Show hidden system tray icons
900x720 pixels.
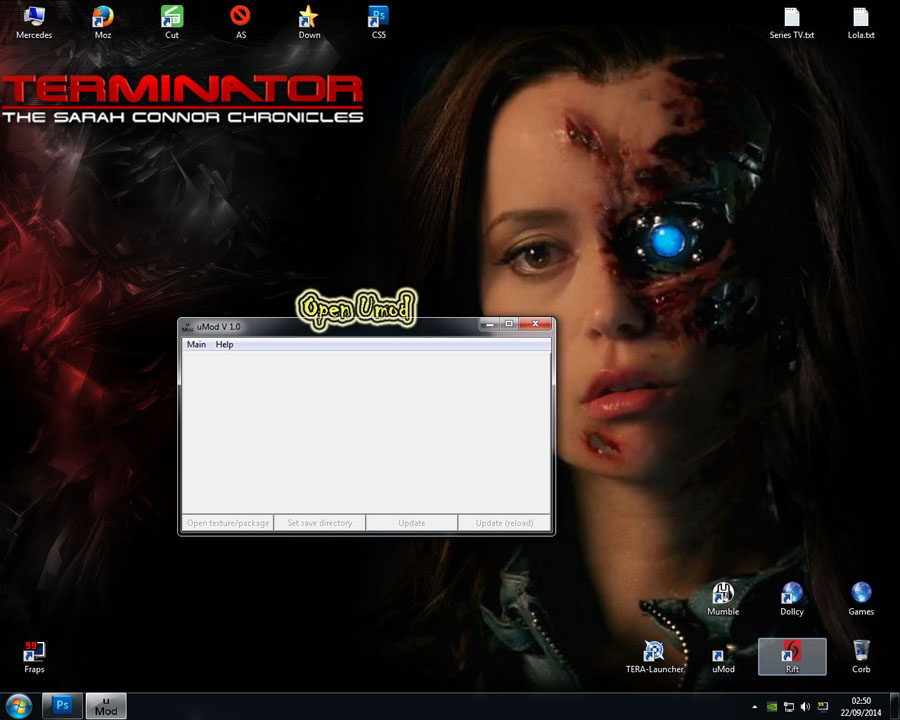click(x=755, y=707)
